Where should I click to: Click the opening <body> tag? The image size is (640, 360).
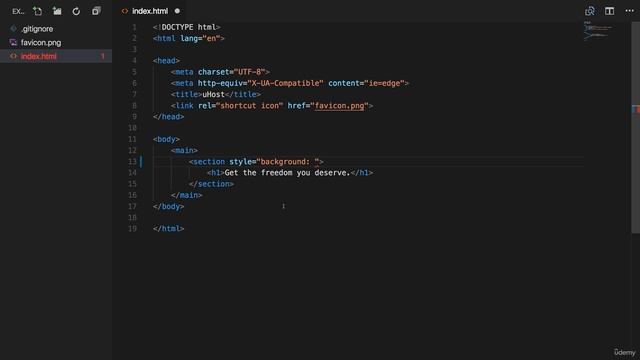pos(166,139)
